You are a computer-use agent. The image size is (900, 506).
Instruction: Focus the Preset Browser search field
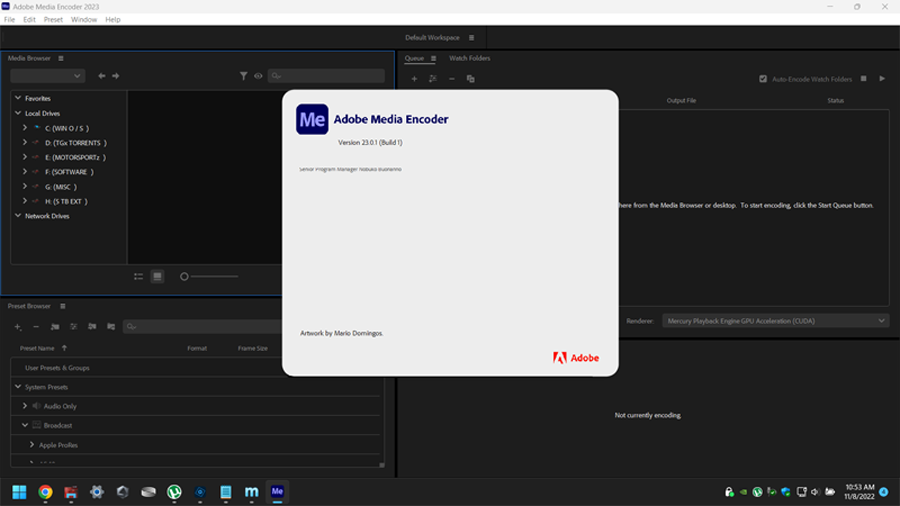coord(203,326)
